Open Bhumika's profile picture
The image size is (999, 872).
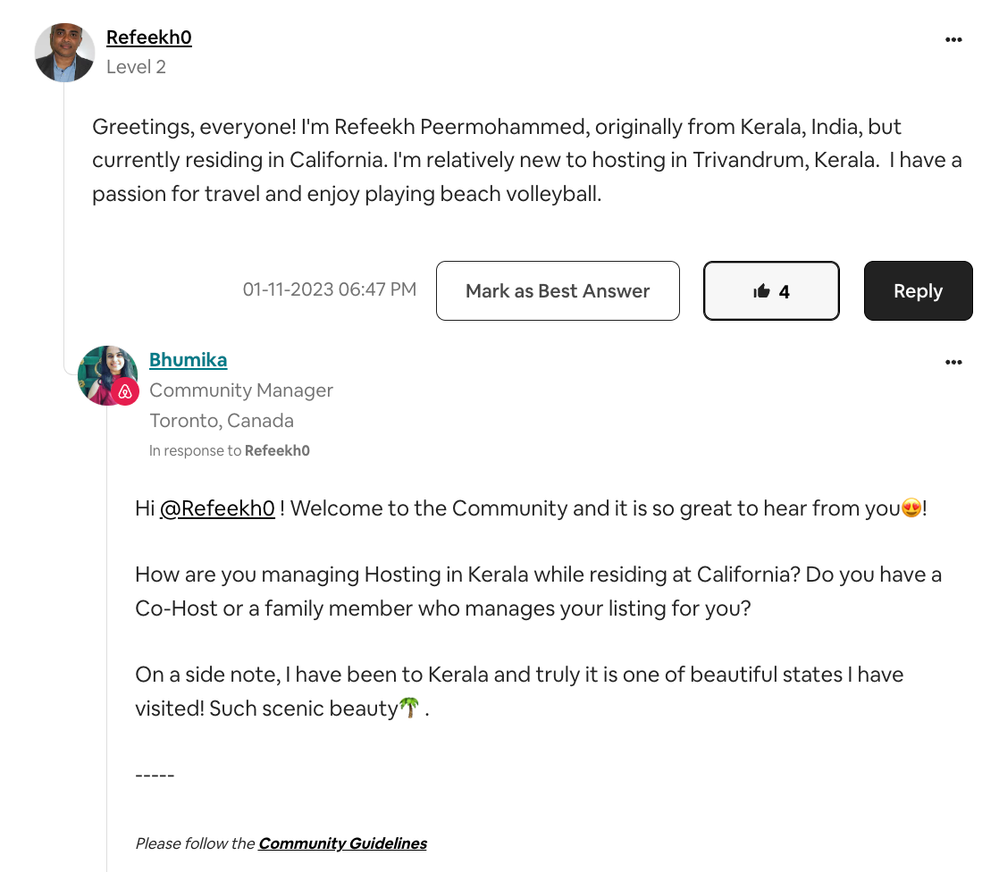pyautogui.click(x=105, y=374)
